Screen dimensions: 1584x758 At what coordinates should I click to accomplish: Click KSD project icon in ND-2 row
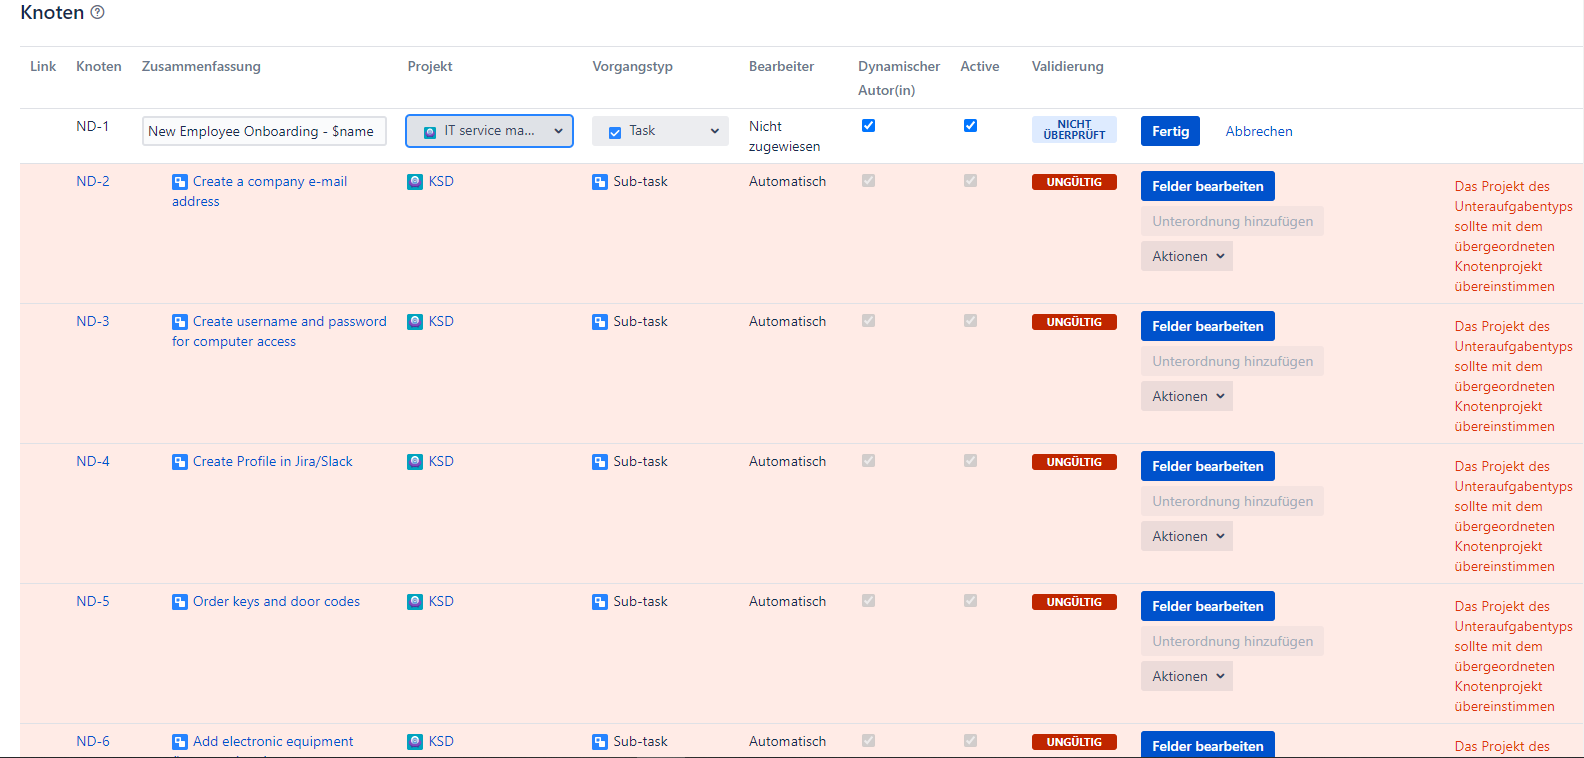pos(415,182)
